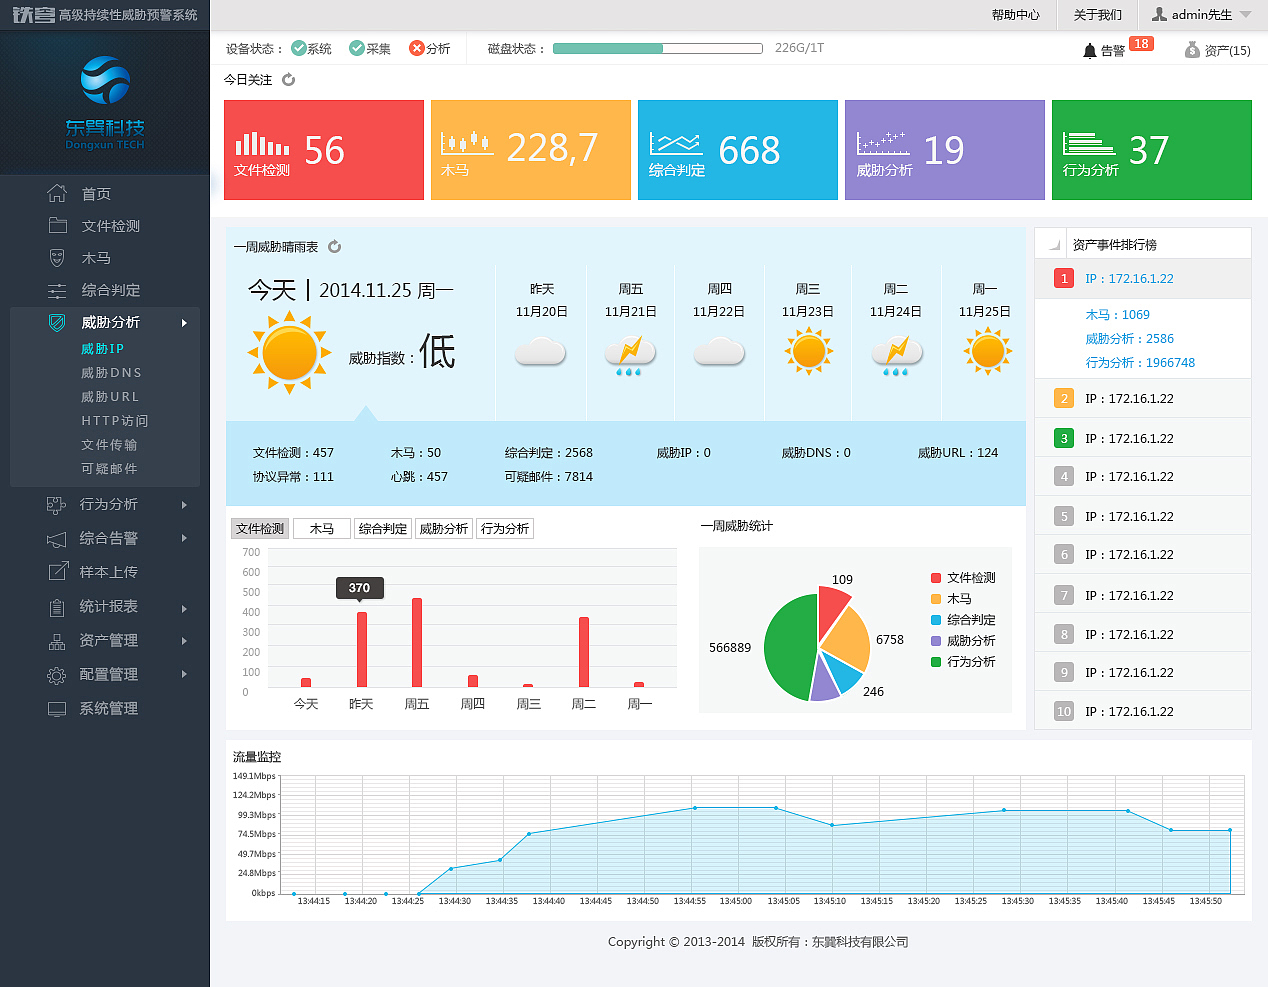The width and height of the screenshot is (1268, 987).
Task: Click the blue 综合判定 legend swatch
Action: (x=936, y=620)
